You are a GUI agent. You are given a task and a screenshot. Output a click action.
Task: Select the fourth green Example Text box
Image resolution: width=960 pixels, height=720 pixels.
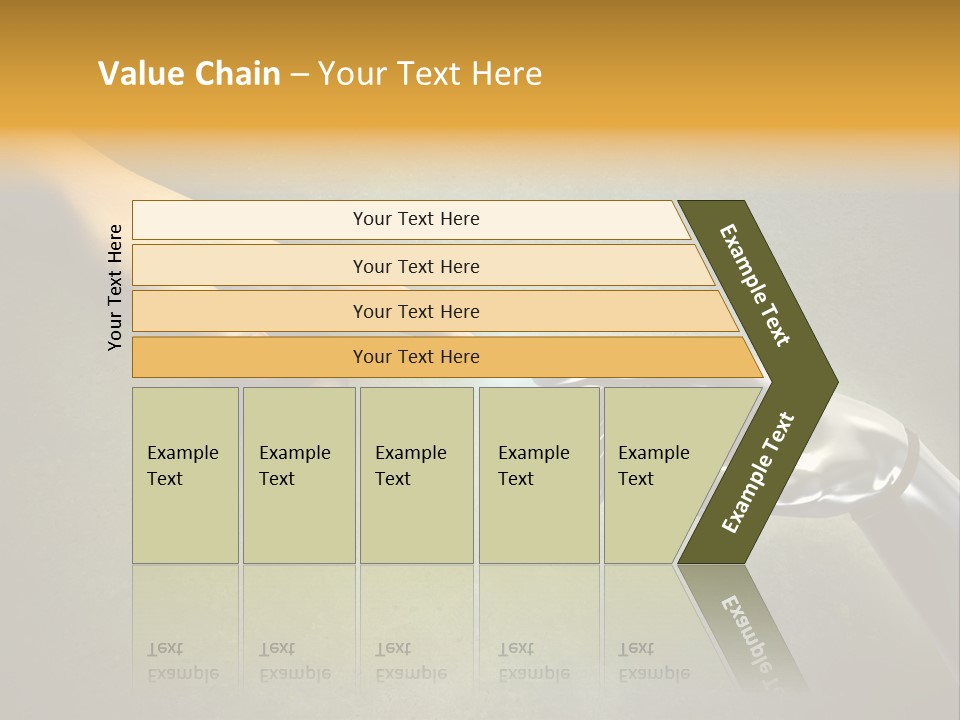[539, 475]
